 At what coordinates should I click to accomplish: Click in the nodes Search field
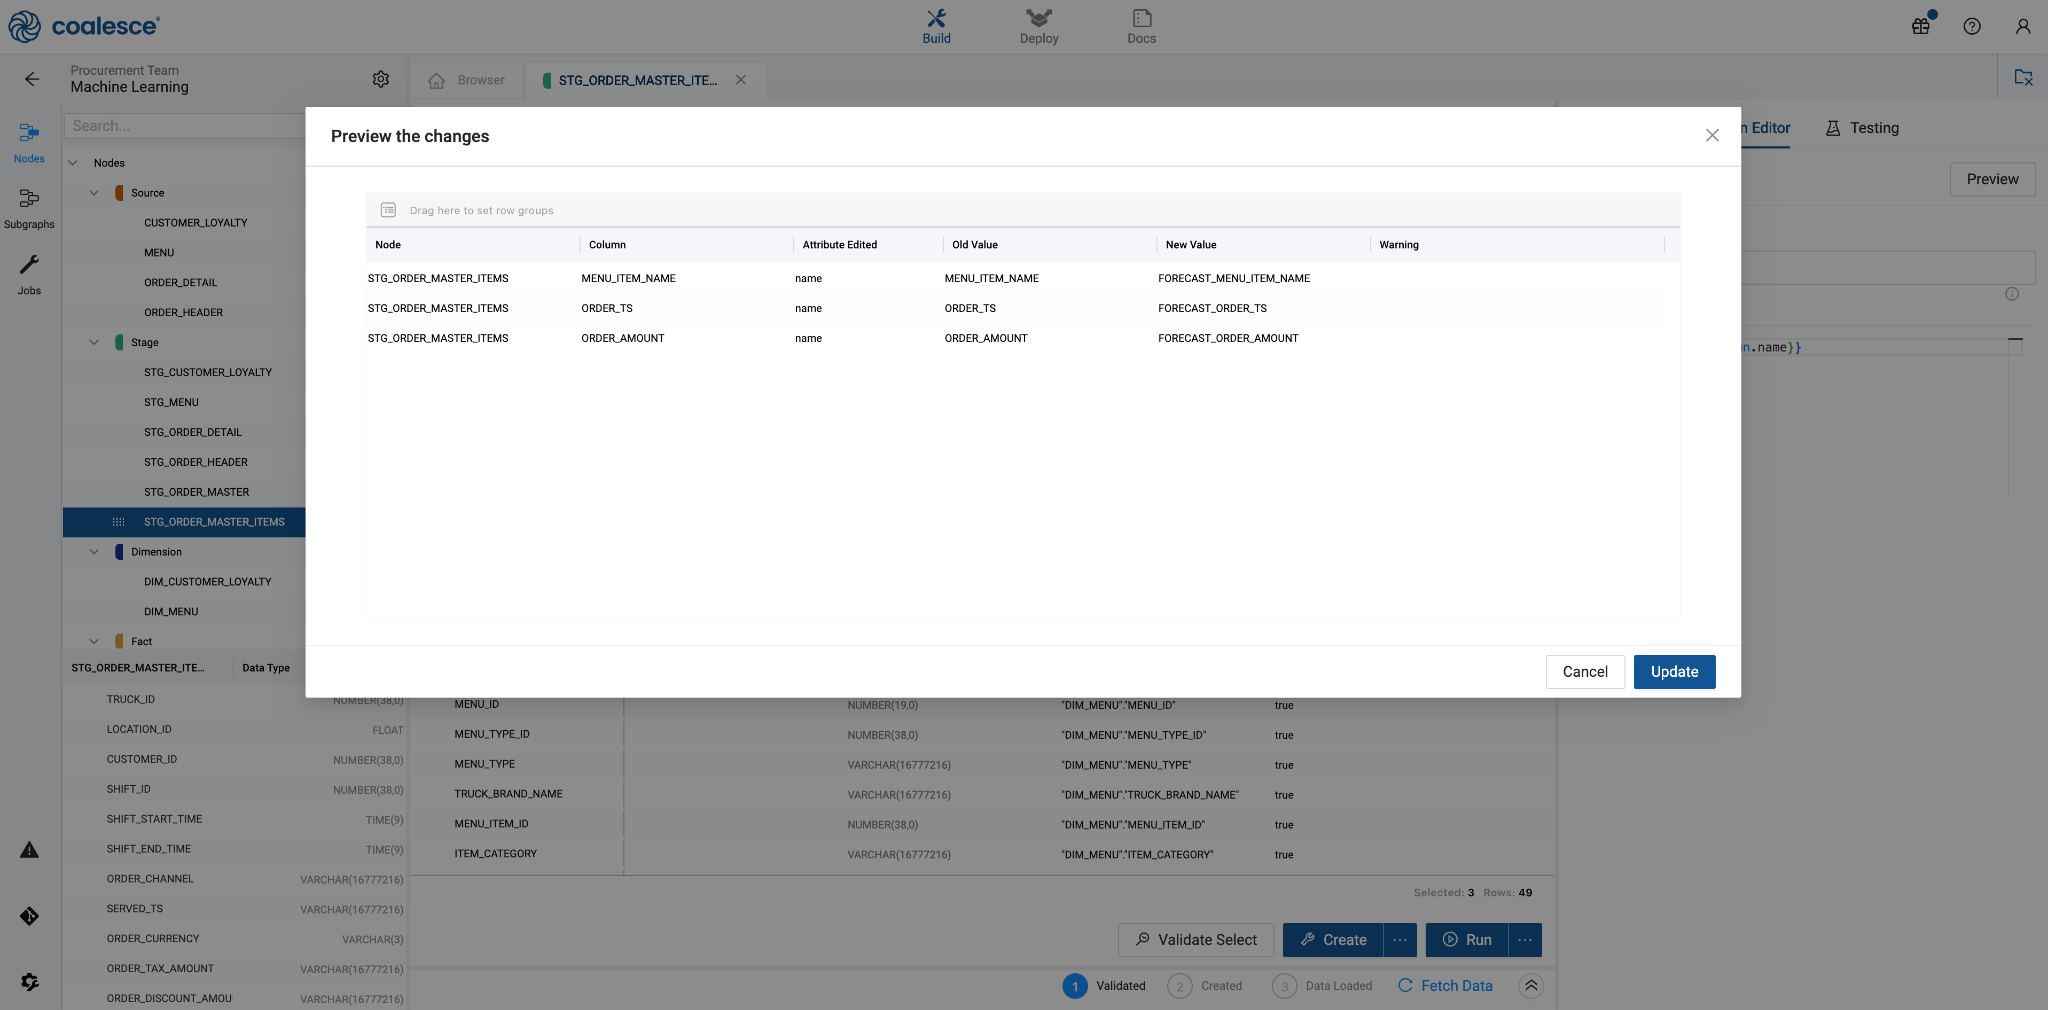coord(184,126)
